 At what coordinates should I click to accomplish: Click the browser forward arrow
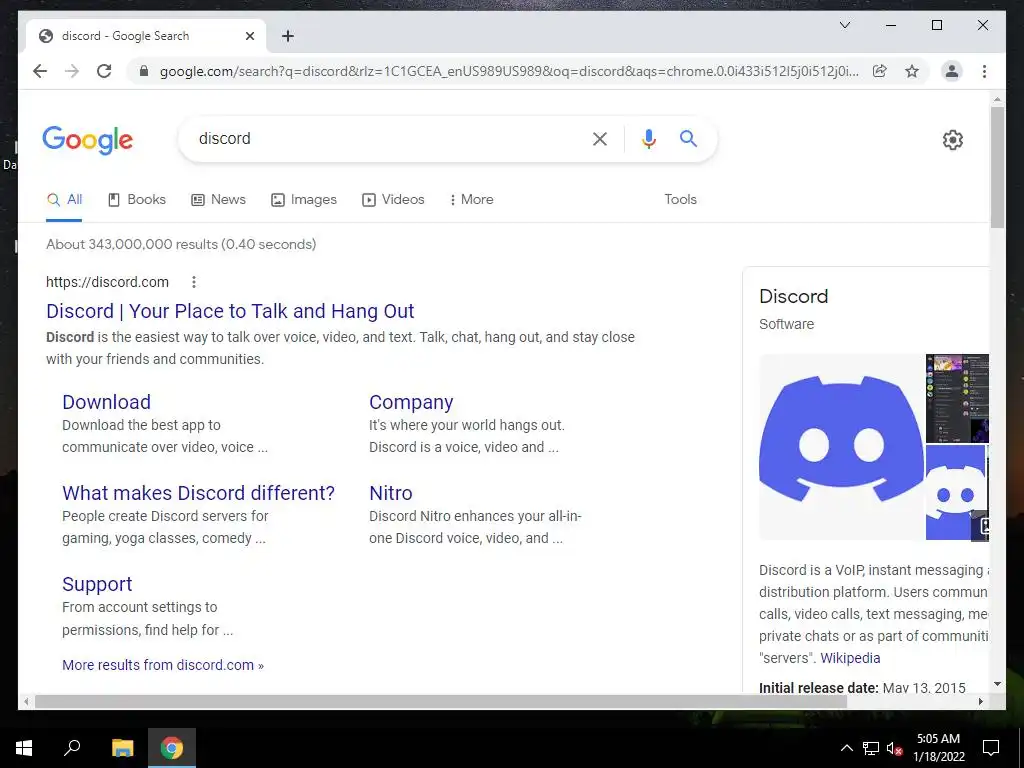coord(72,71)
